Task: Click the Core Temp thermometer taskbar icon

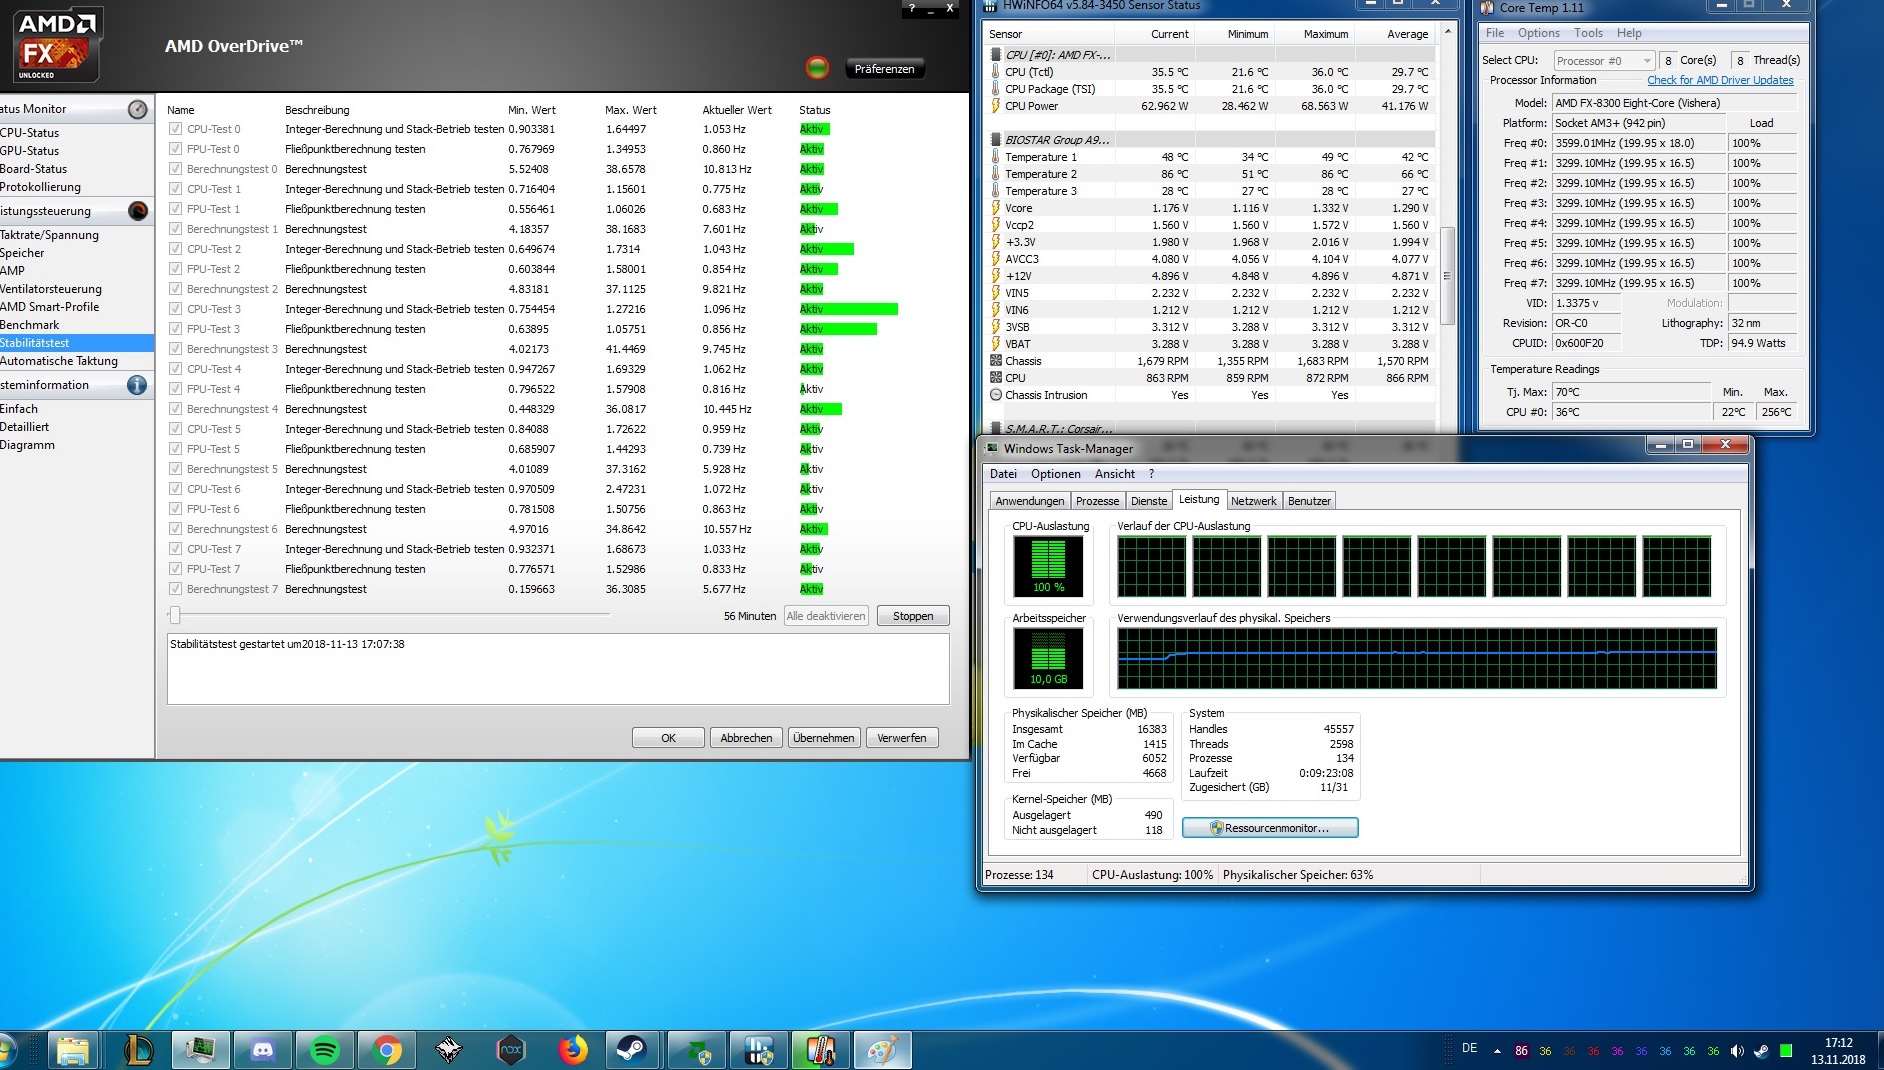Action: 820,1050
